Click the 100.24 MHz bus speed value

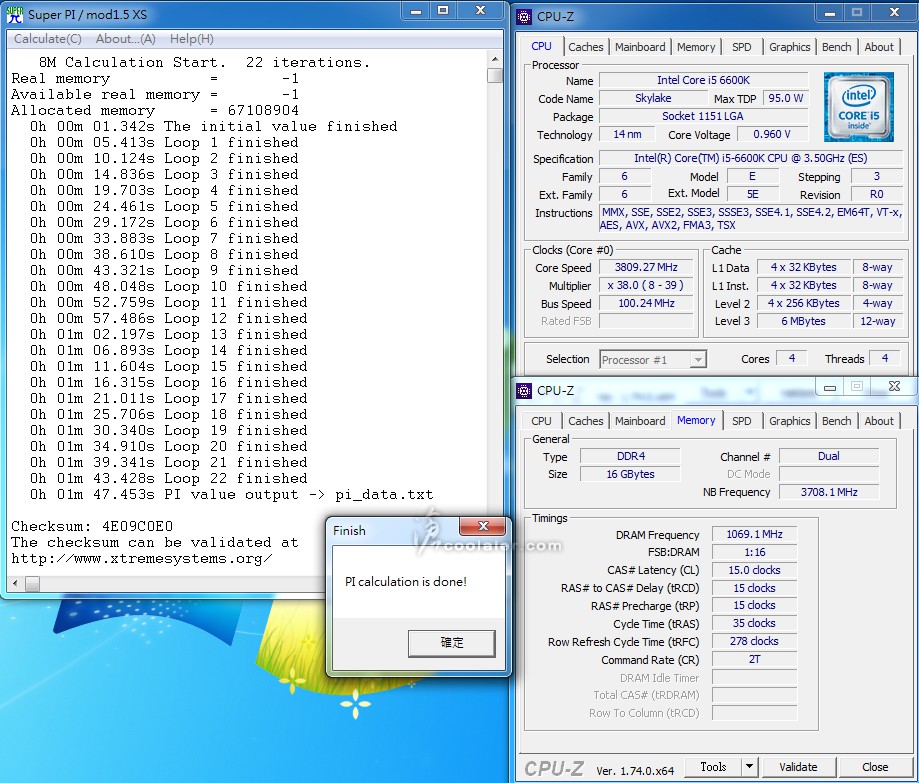click(646, 304)
